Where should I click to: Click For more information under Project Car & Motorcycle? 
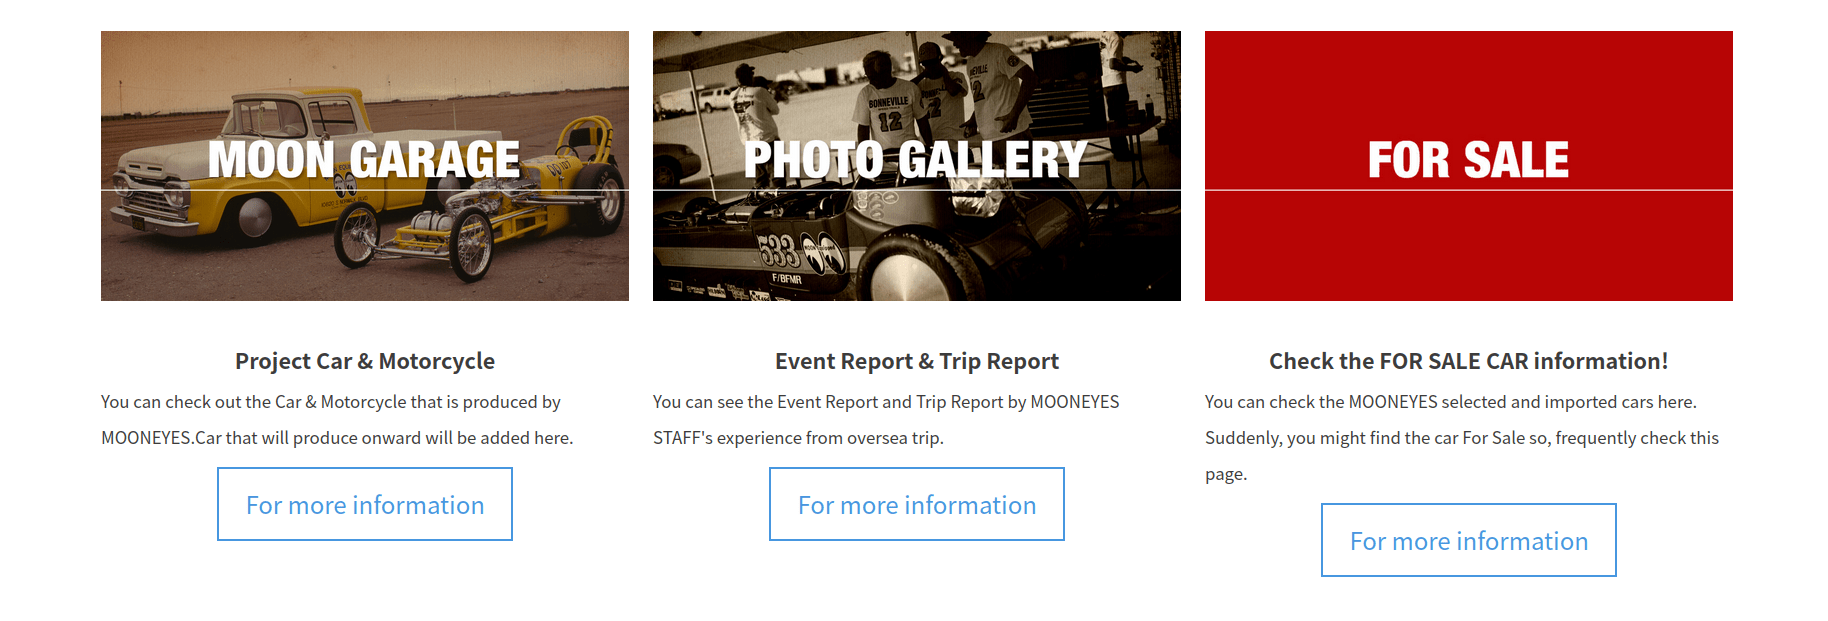pyautogui.click(x=365, y=504)
